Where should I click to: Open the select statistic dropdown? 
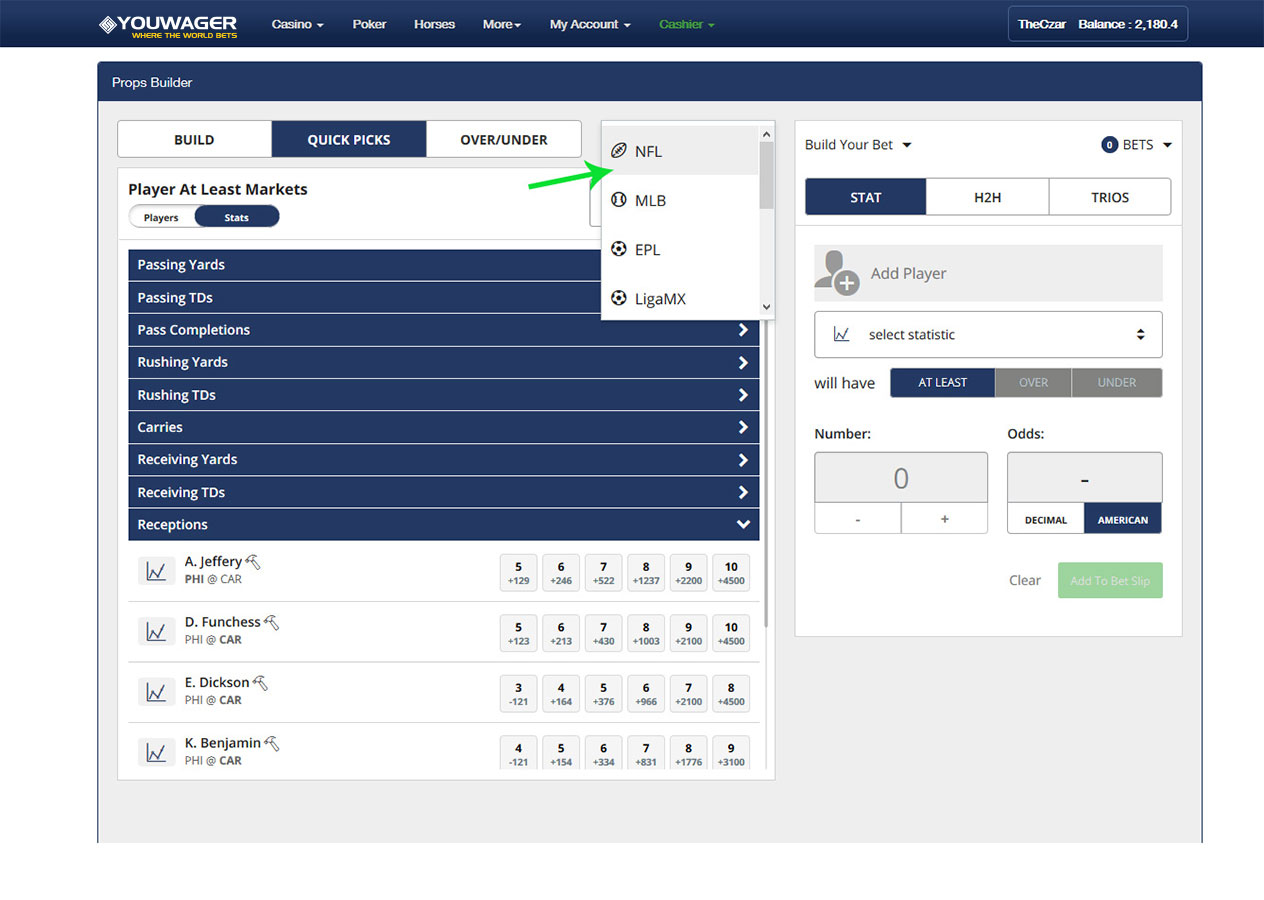tap(988, 335)
